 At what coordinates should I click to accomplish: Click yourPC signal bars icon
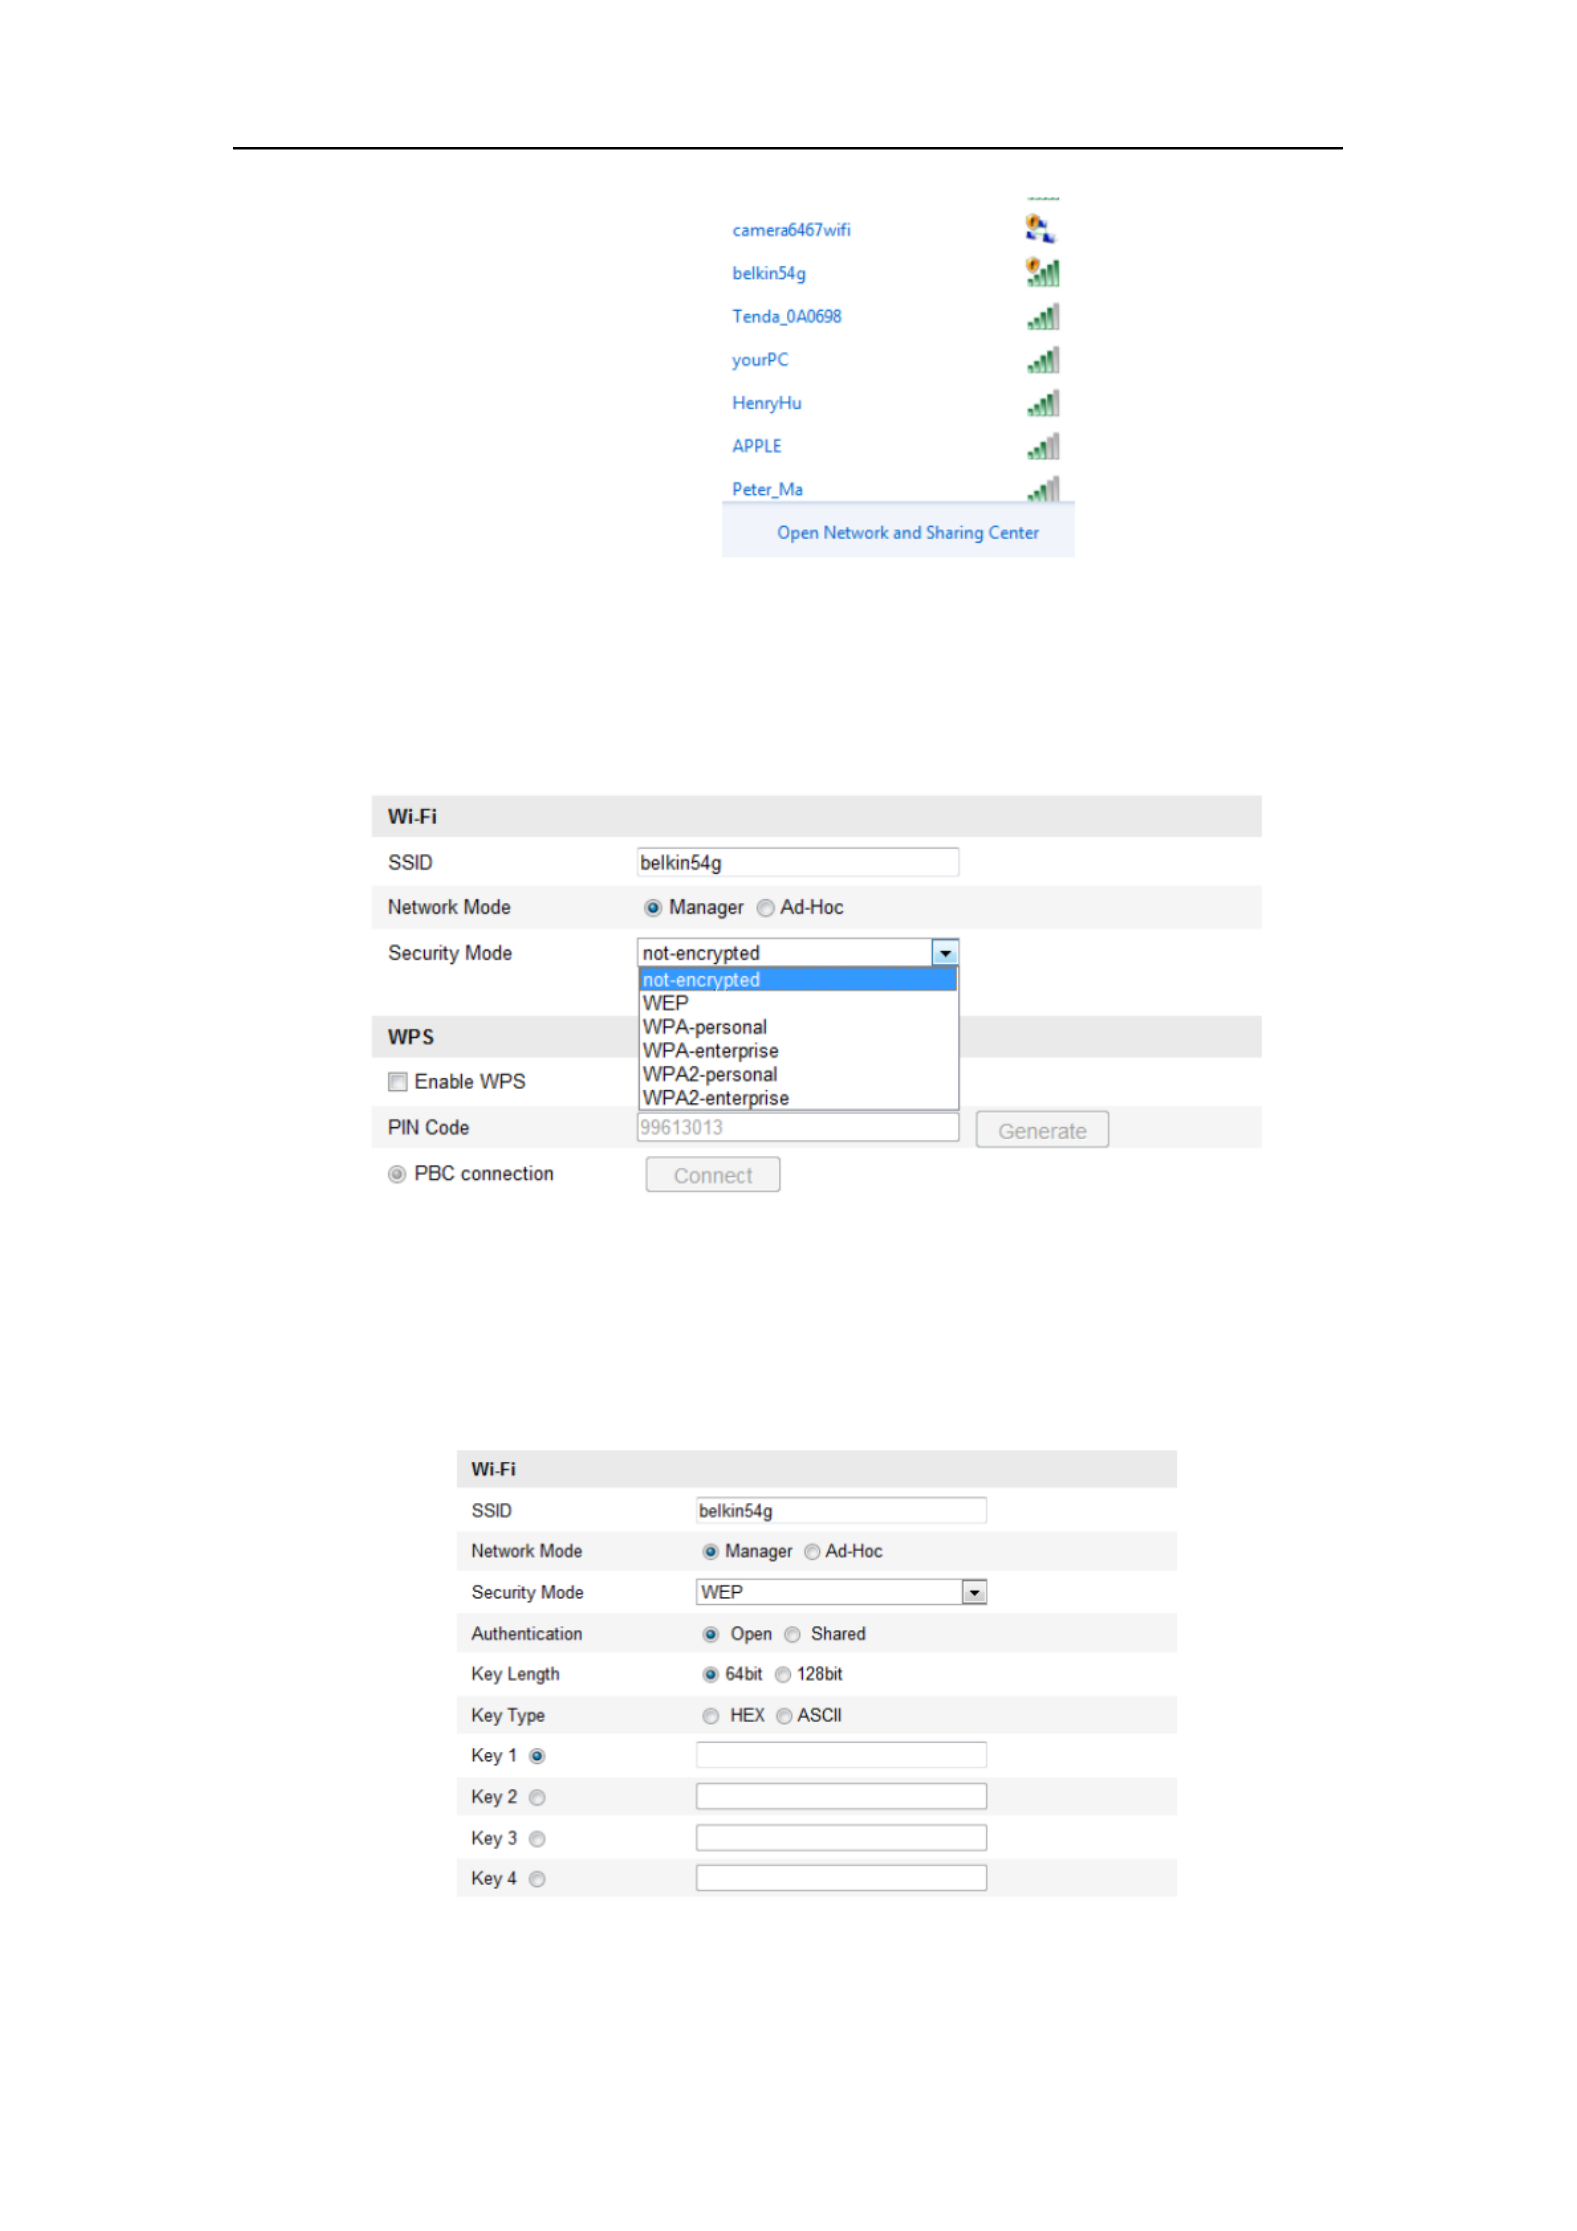pyautogui.click(x=1043, y=360)
